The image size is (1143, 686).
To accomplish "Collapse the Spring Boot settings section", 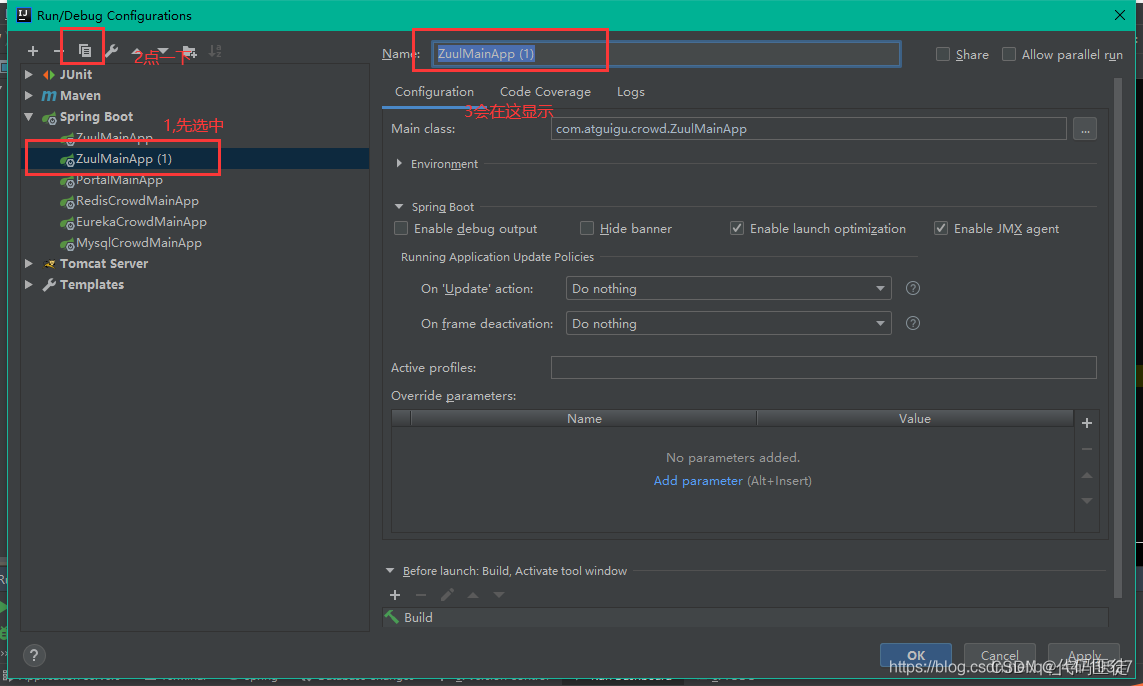I will point(399,206).
